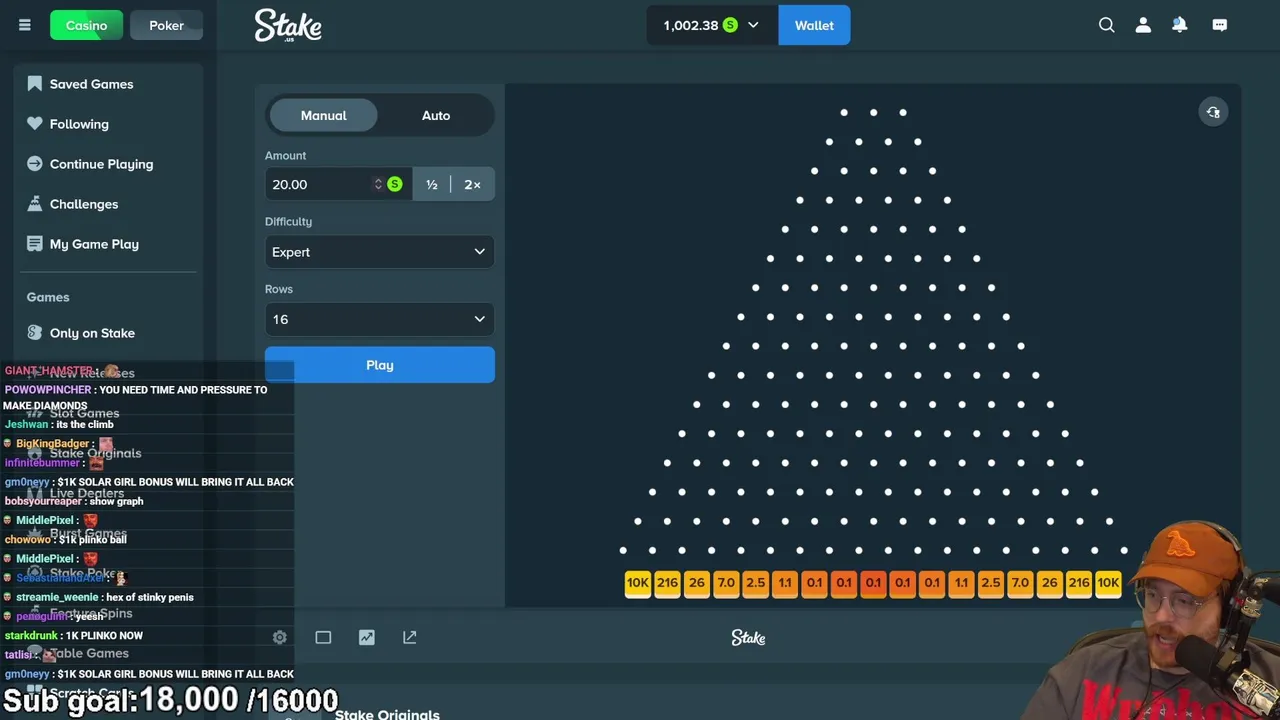Click the leftmost 10K multiplier slot
The height and width of the screenshot is (720, 1280).
[x=638, y=582]
